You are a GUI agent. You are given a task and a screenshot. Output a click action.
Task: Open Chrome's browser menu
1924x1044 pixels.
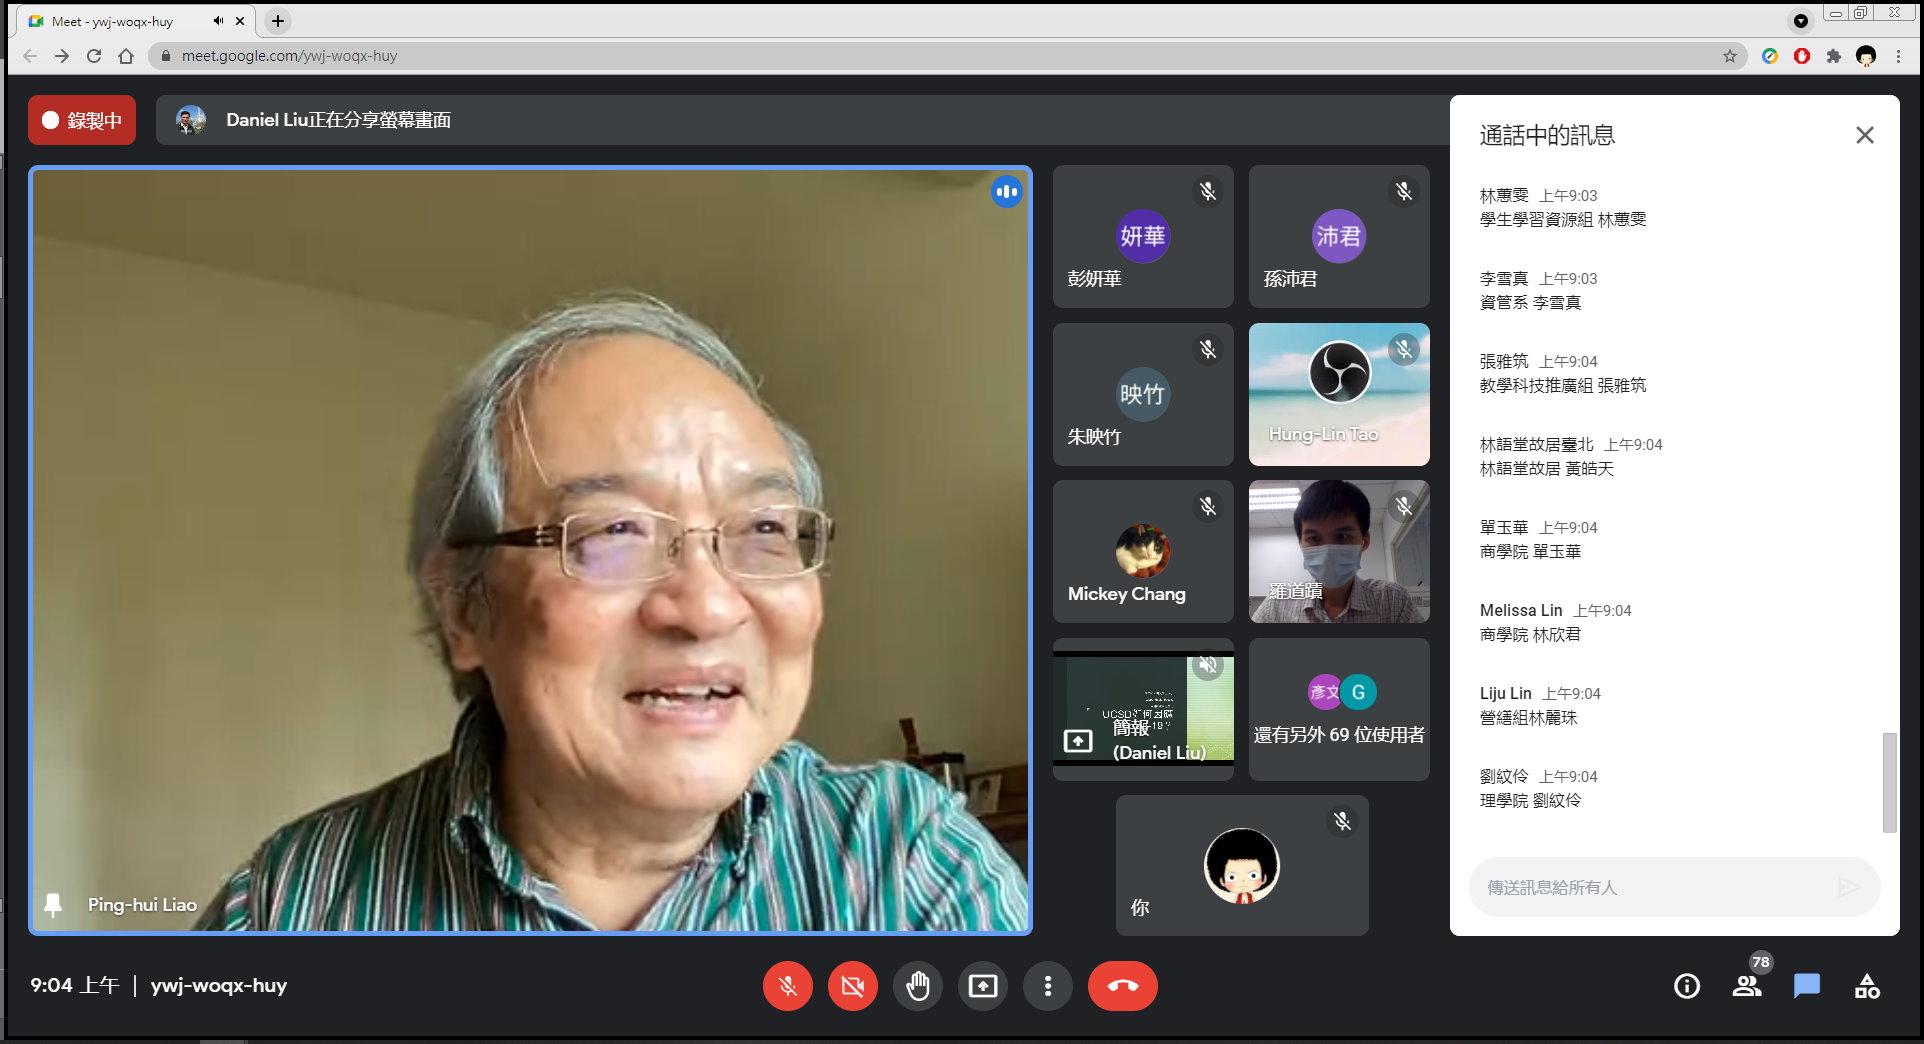pyautogui.click(x=1898, y=56)
